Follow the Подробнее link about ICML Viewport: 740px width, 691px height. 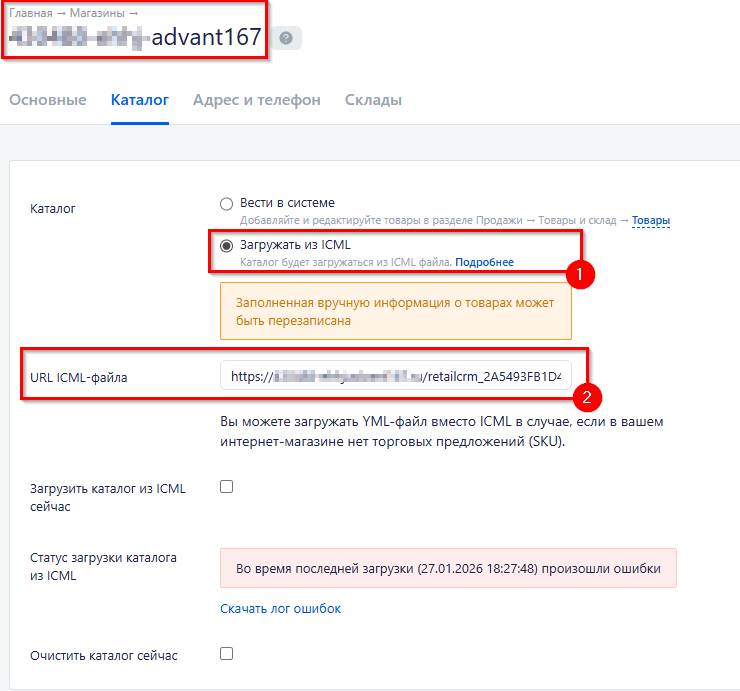pos(484,262)
